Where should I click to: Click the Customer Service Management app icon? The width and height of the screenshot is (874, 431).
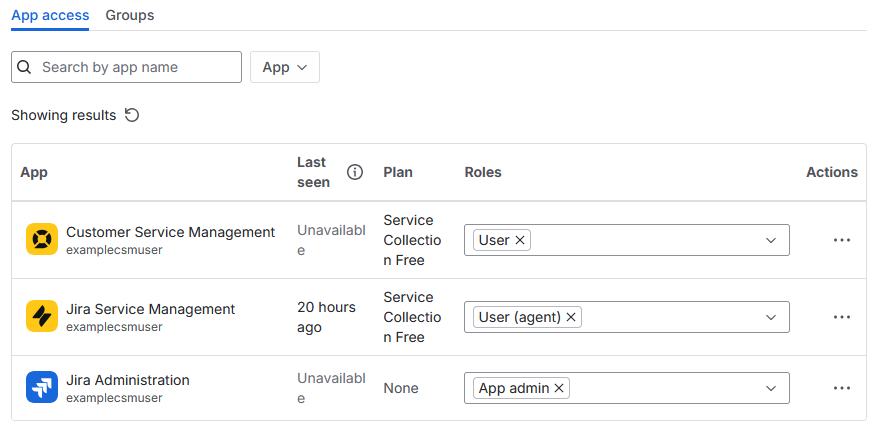(42, 240)
